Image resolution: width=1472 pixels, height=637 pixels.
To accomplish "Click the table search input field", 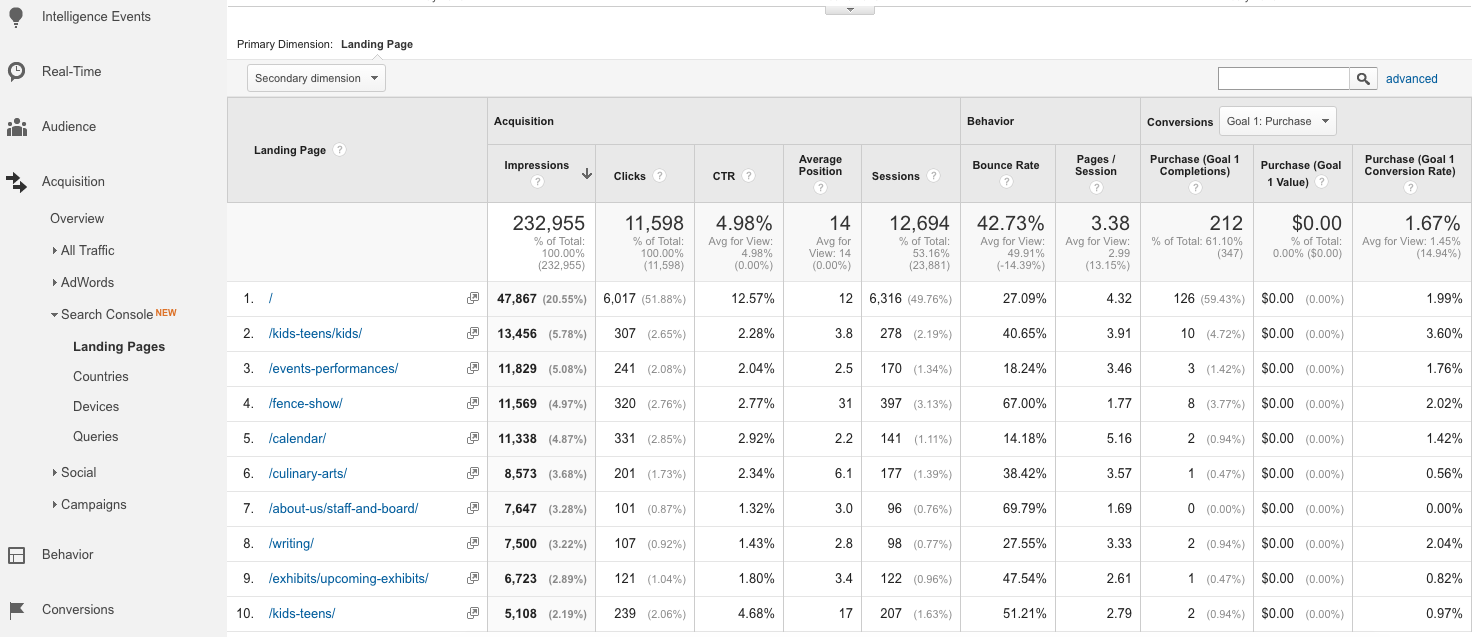I will (1283, 79).
